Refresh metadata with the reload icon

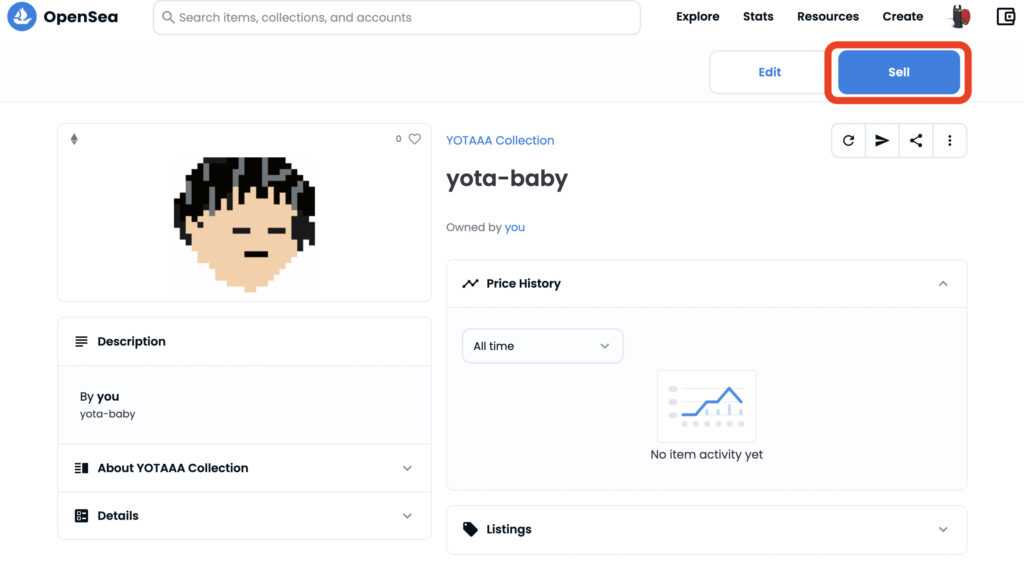click(849, 141)
